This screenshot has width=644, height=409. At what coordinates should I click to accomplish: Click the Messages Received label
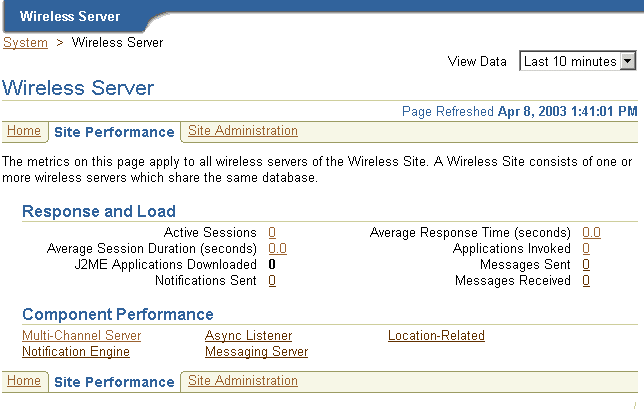pyautogui.click(x=513, y=280)
